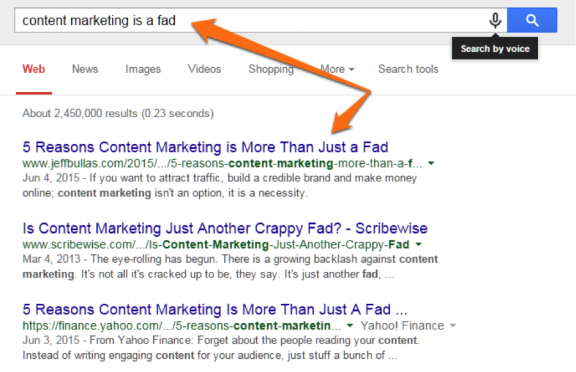The height and width of the screenshot is (372, 576).
Task: Switch to the News tab
Action: coord(85,69)
